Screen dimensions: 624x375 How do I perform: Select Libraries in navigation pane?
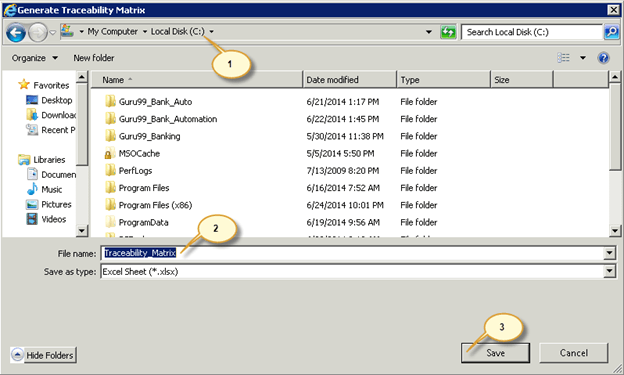49,160
